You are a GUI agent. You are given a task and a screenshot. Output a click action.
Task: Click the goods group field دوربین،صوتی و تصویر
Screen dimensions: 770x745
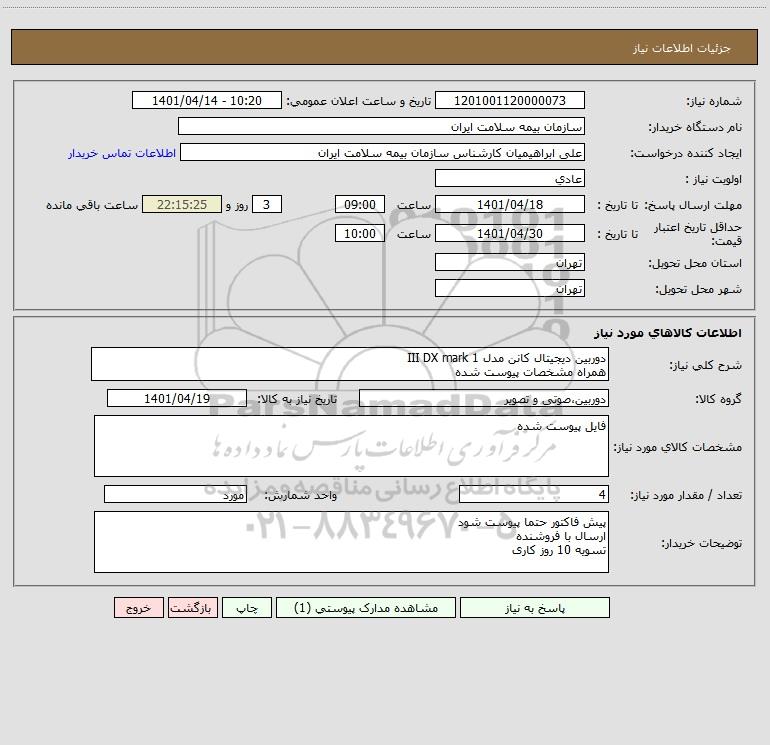tap(484, 398)
